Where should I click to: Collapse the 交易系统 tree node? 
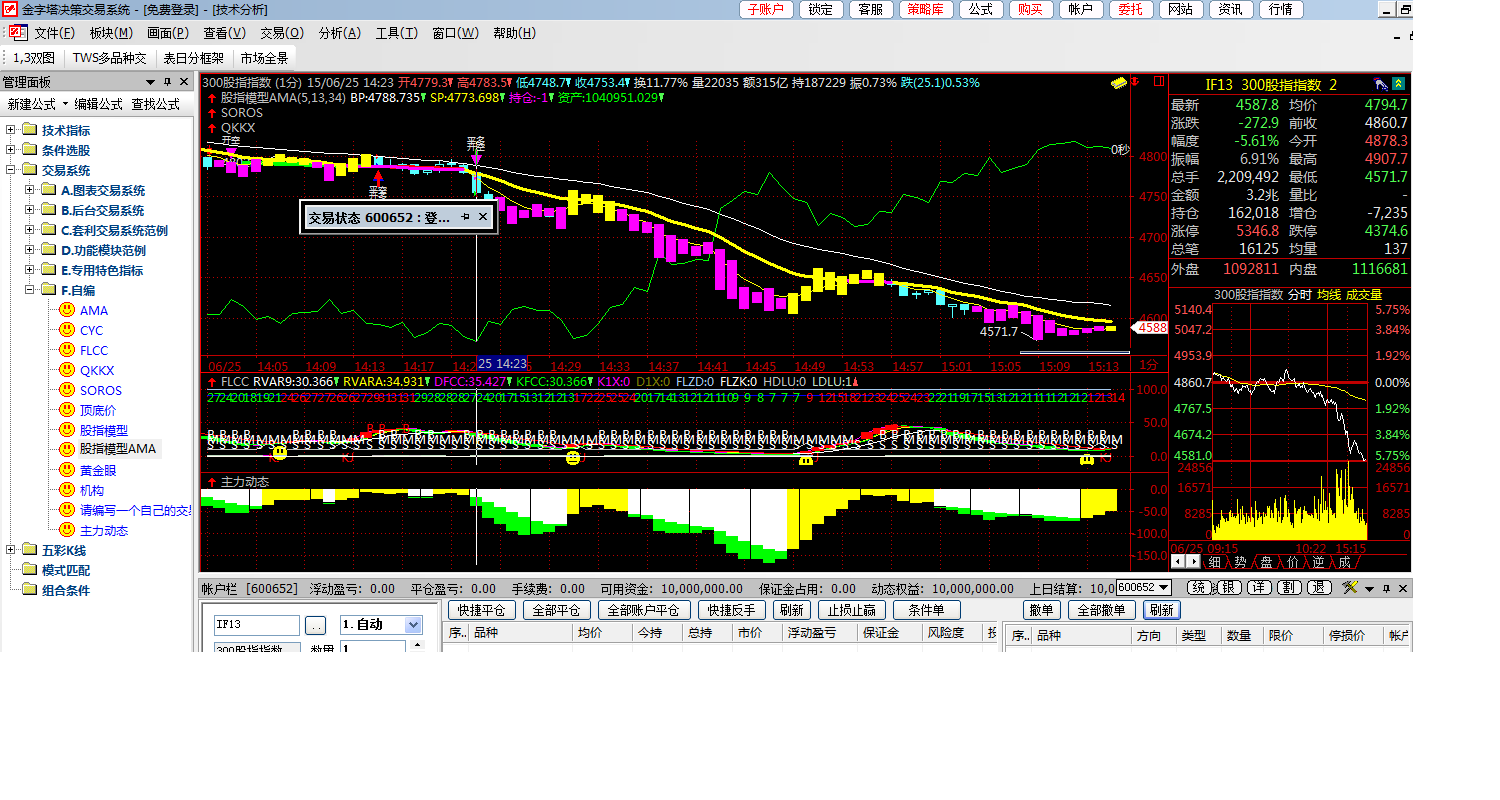(11, 170)
